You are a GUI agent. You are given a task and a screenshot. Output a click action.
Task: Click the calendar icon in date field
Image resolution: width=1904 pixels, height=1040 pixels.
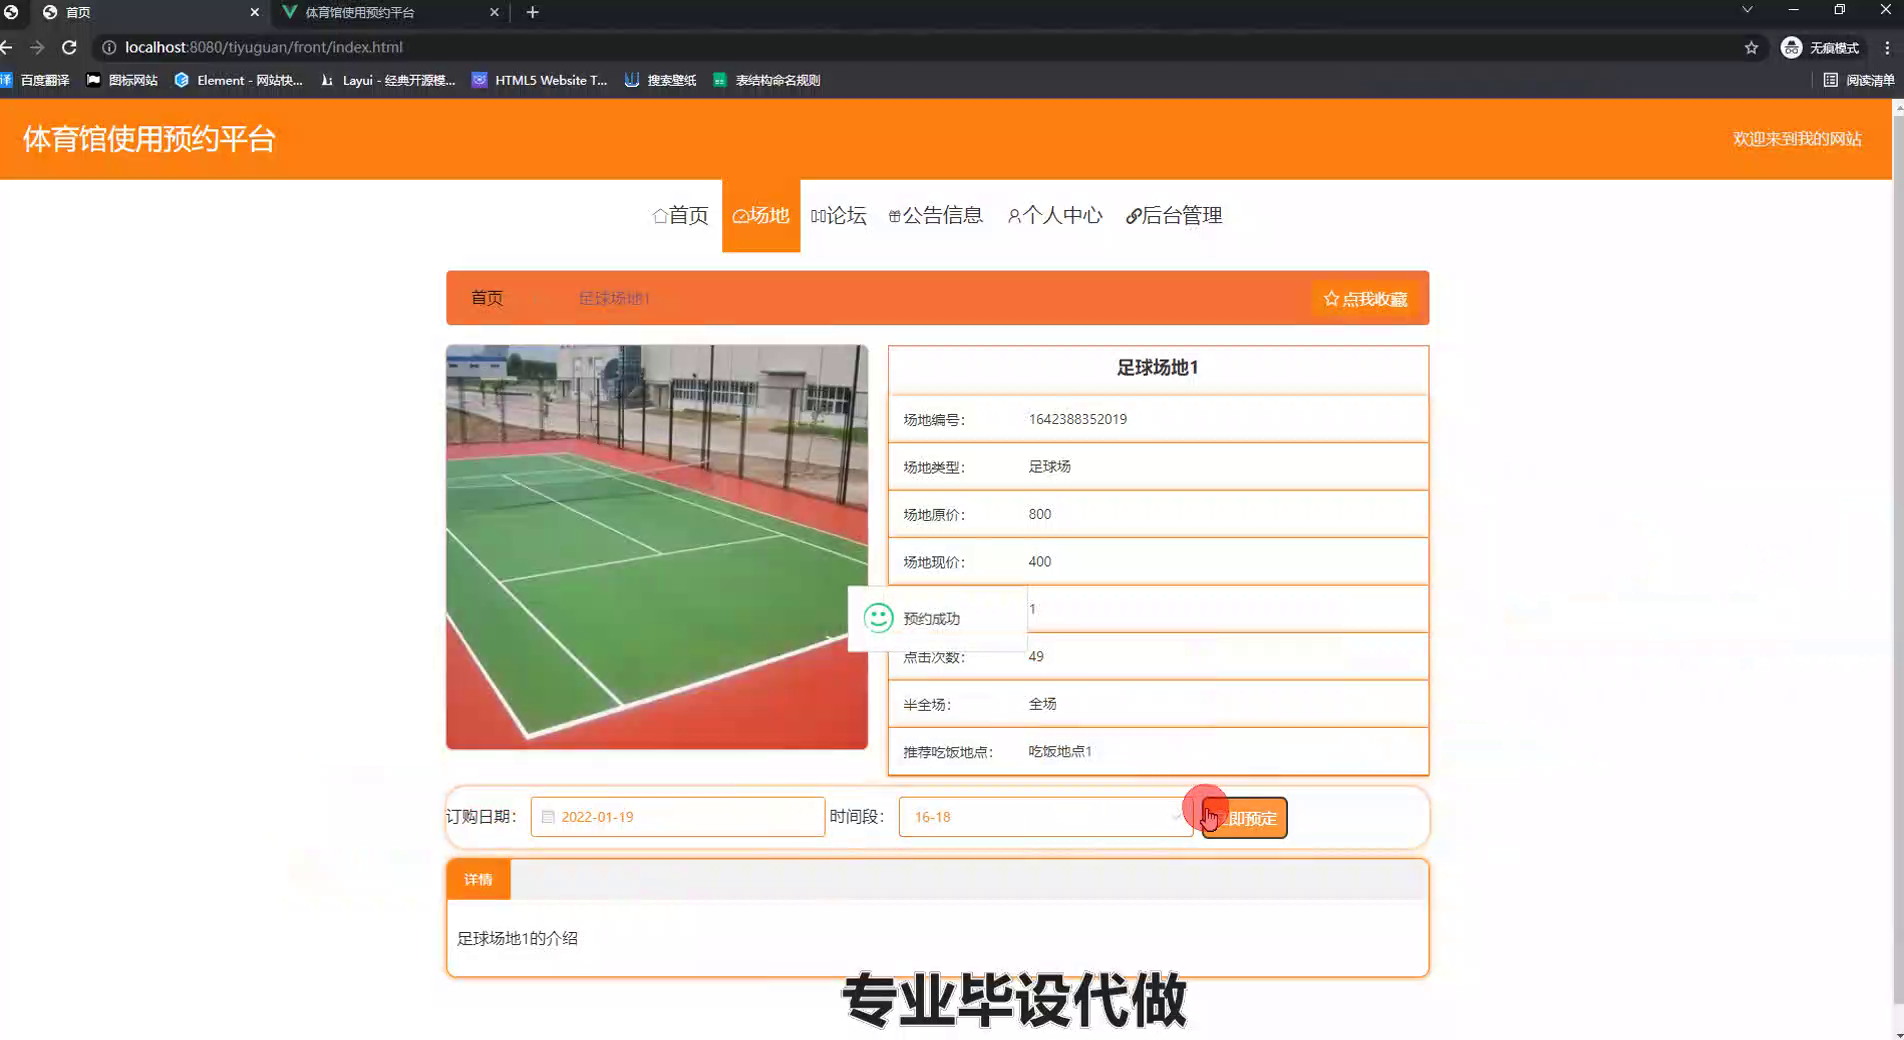point(548,817)
